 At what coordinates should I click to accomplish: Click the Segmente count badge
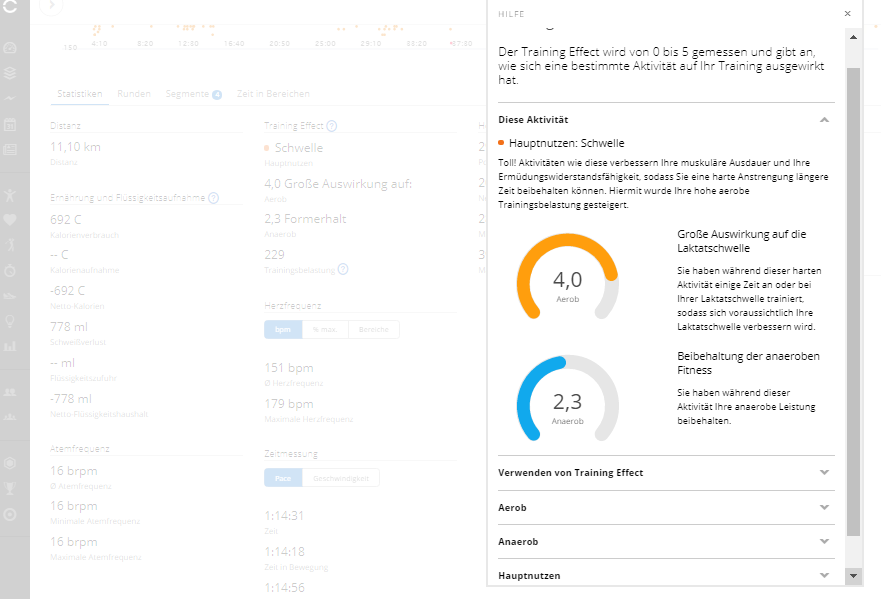pos(216,94)
